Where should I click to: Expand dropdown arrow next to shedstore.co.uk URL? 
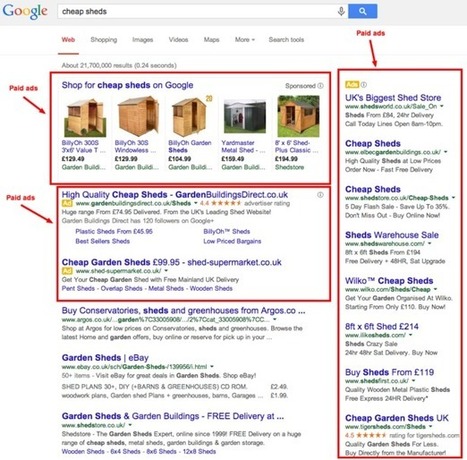(x=130, y=425)
